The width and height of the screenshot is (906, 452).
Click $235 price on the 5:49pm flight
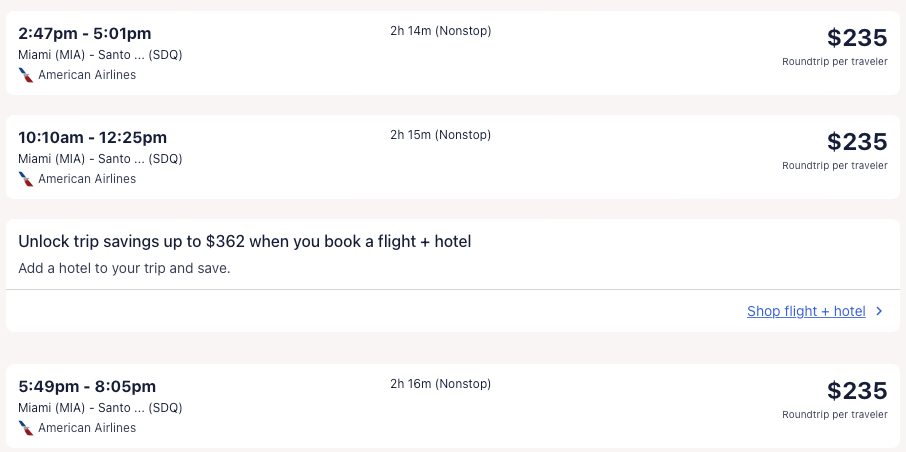coord(857,391)
